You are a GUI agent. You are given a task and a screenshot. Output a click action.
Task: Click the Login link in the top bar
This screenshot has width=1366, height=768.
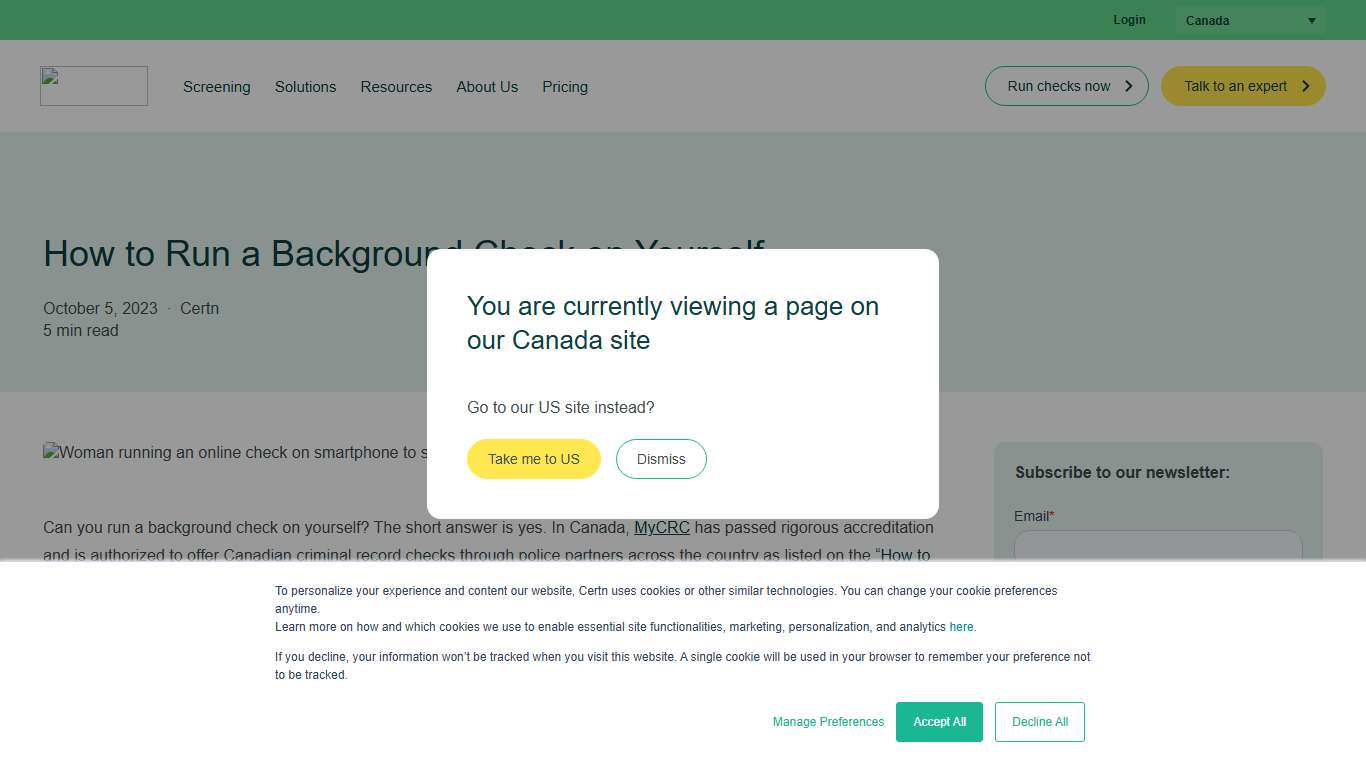click(x=1129, y=19)
